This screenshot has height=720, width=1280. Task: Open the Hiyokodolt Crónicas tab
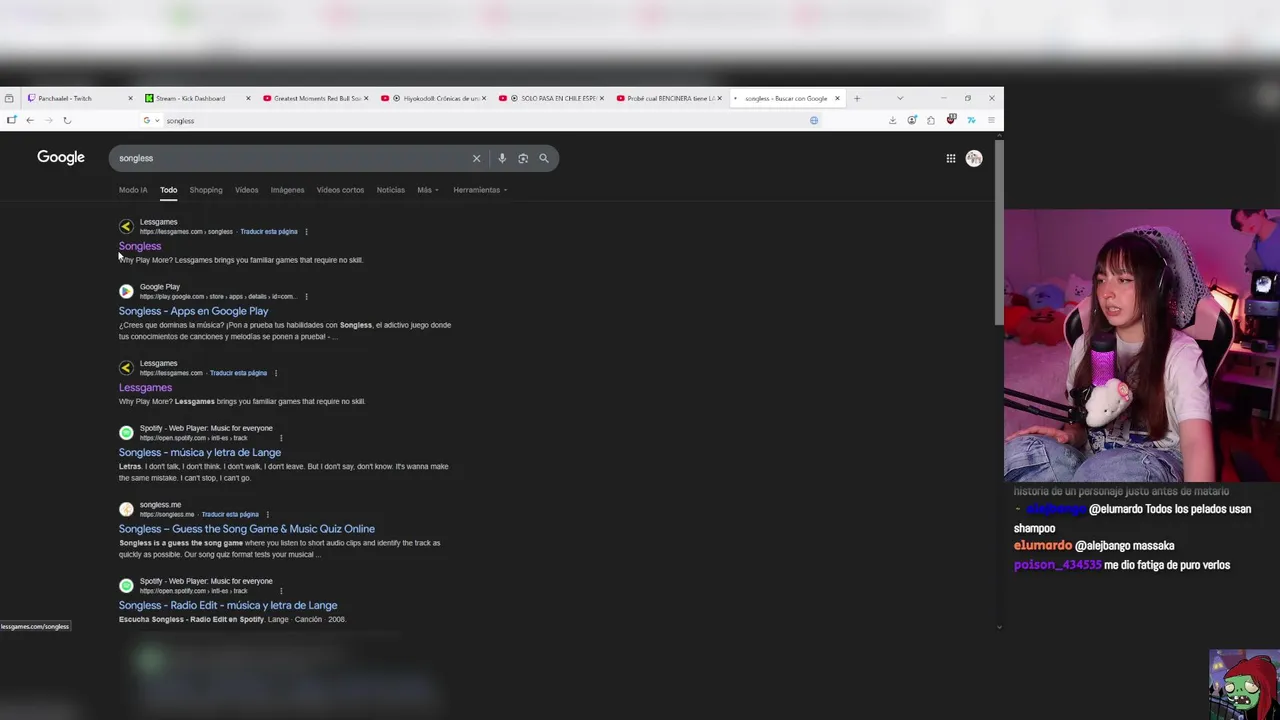click(434, 98)
